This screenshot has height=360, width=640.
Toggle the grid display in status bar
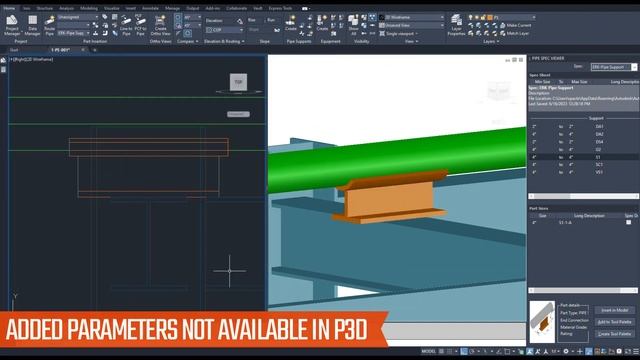coord(441,351)
